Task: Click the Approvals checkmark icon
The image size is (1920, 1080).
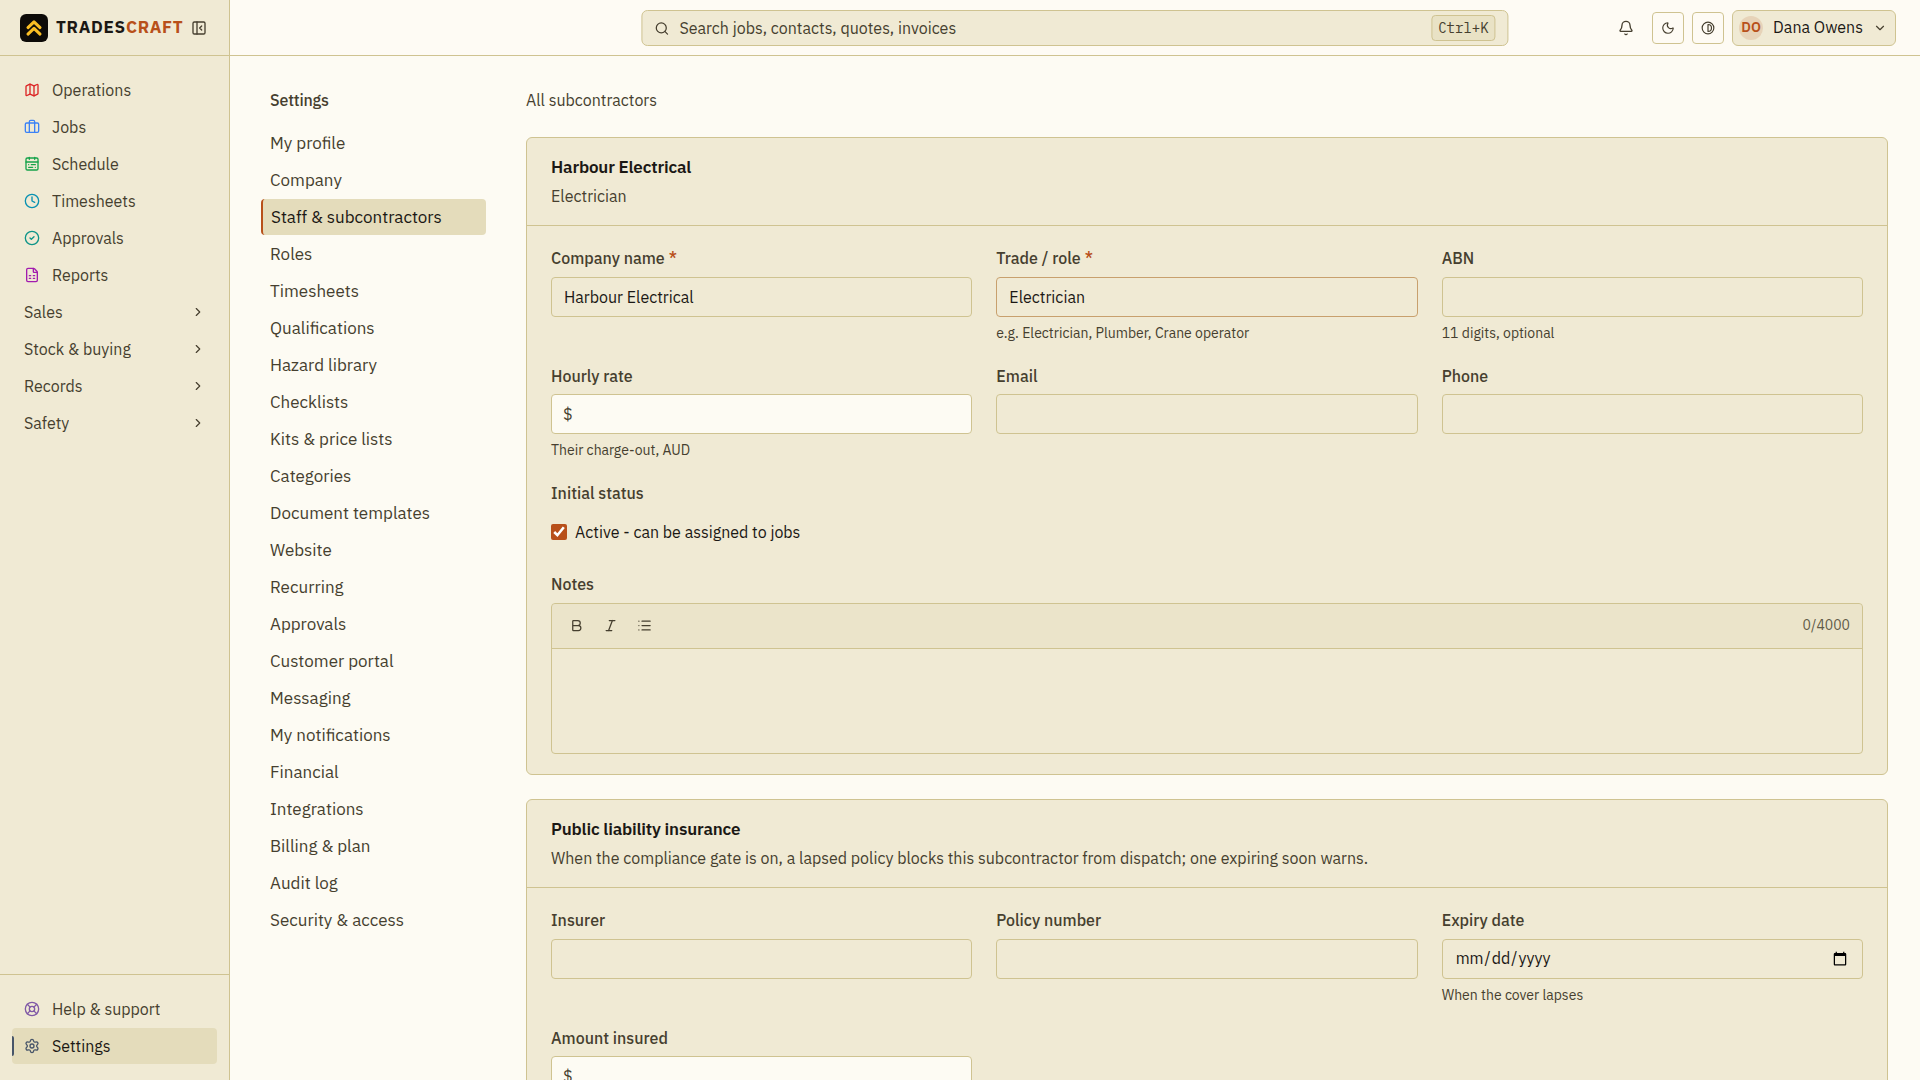Action: click(x=32, y=238)
